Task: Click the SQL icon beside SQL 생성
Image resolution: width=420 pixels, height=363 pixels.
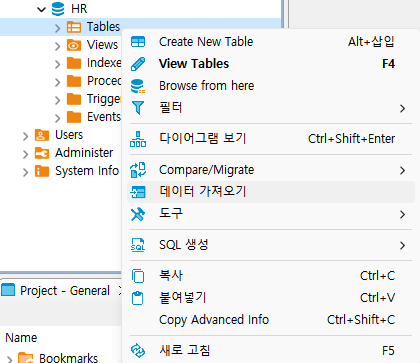Action: click(138, 245)
